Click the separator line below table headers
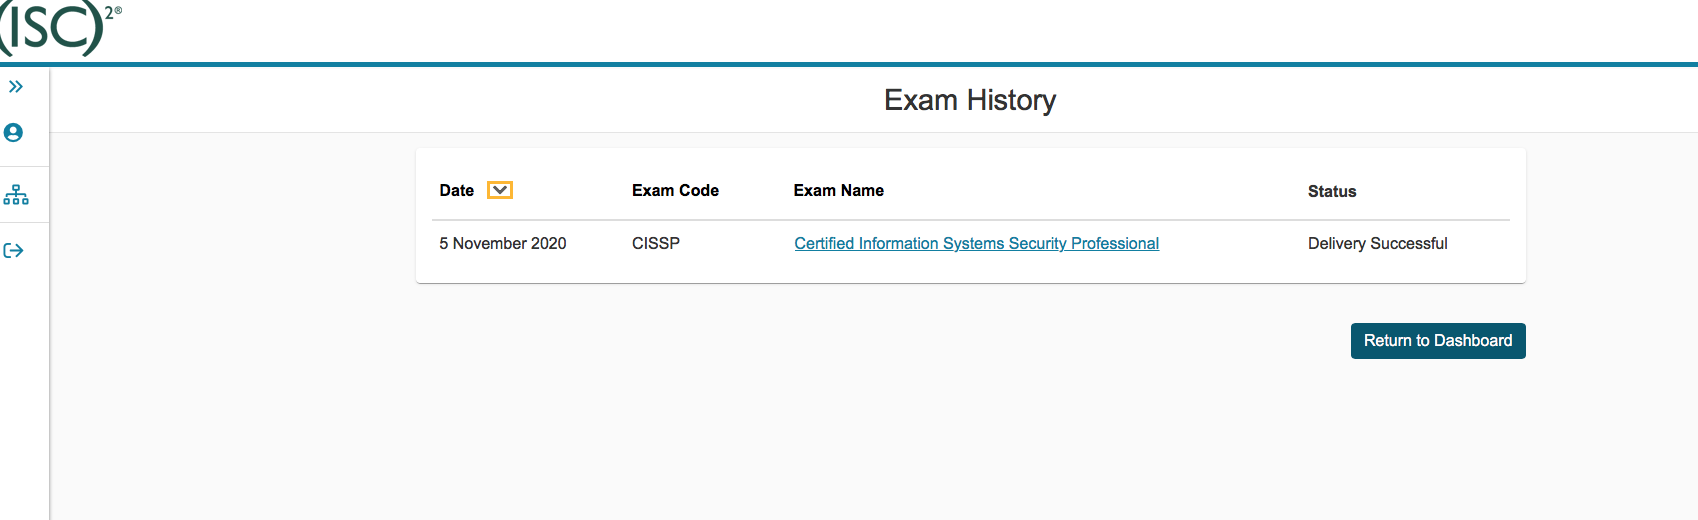The image size is (1698, 520). pyautogui.click(x=970, y=220)
